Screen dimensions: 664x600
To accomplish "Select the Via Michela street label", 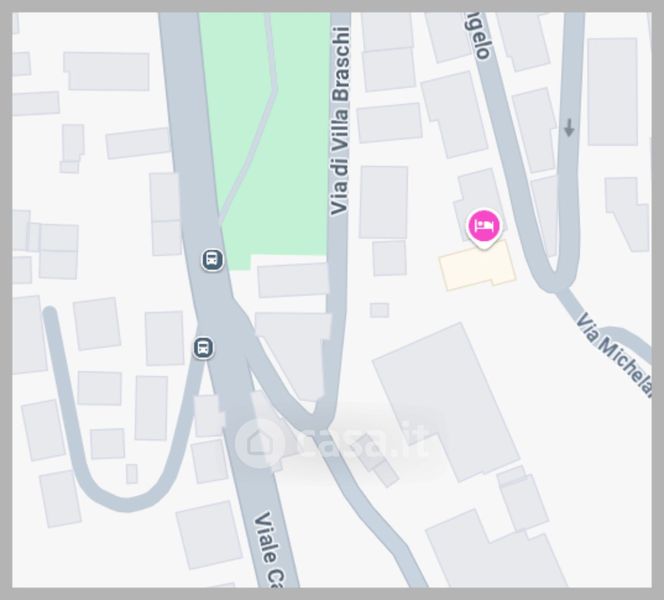I will coord(615,355).
